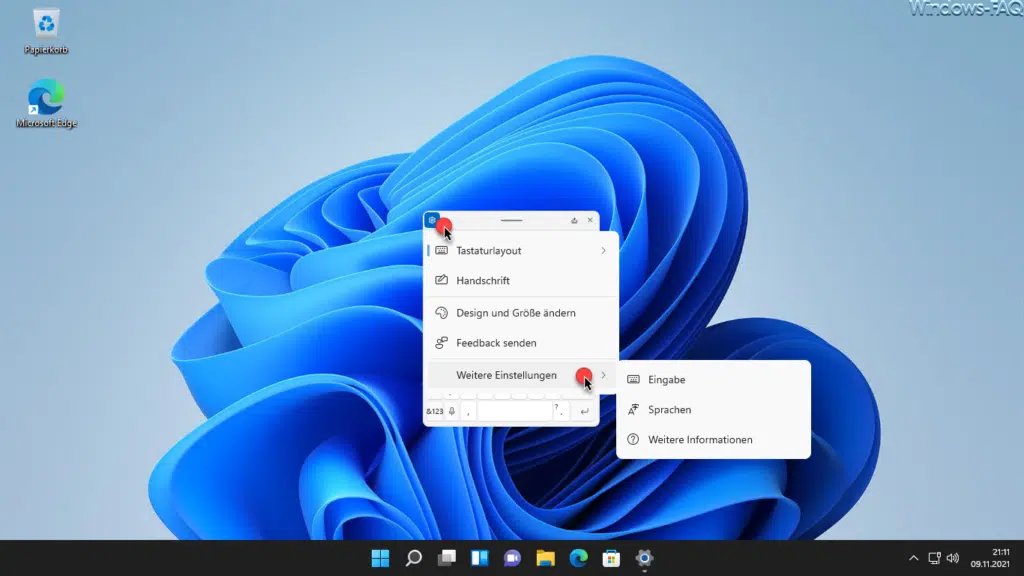Launch Microsoft Edge from the taskbar

pos(578,559)
